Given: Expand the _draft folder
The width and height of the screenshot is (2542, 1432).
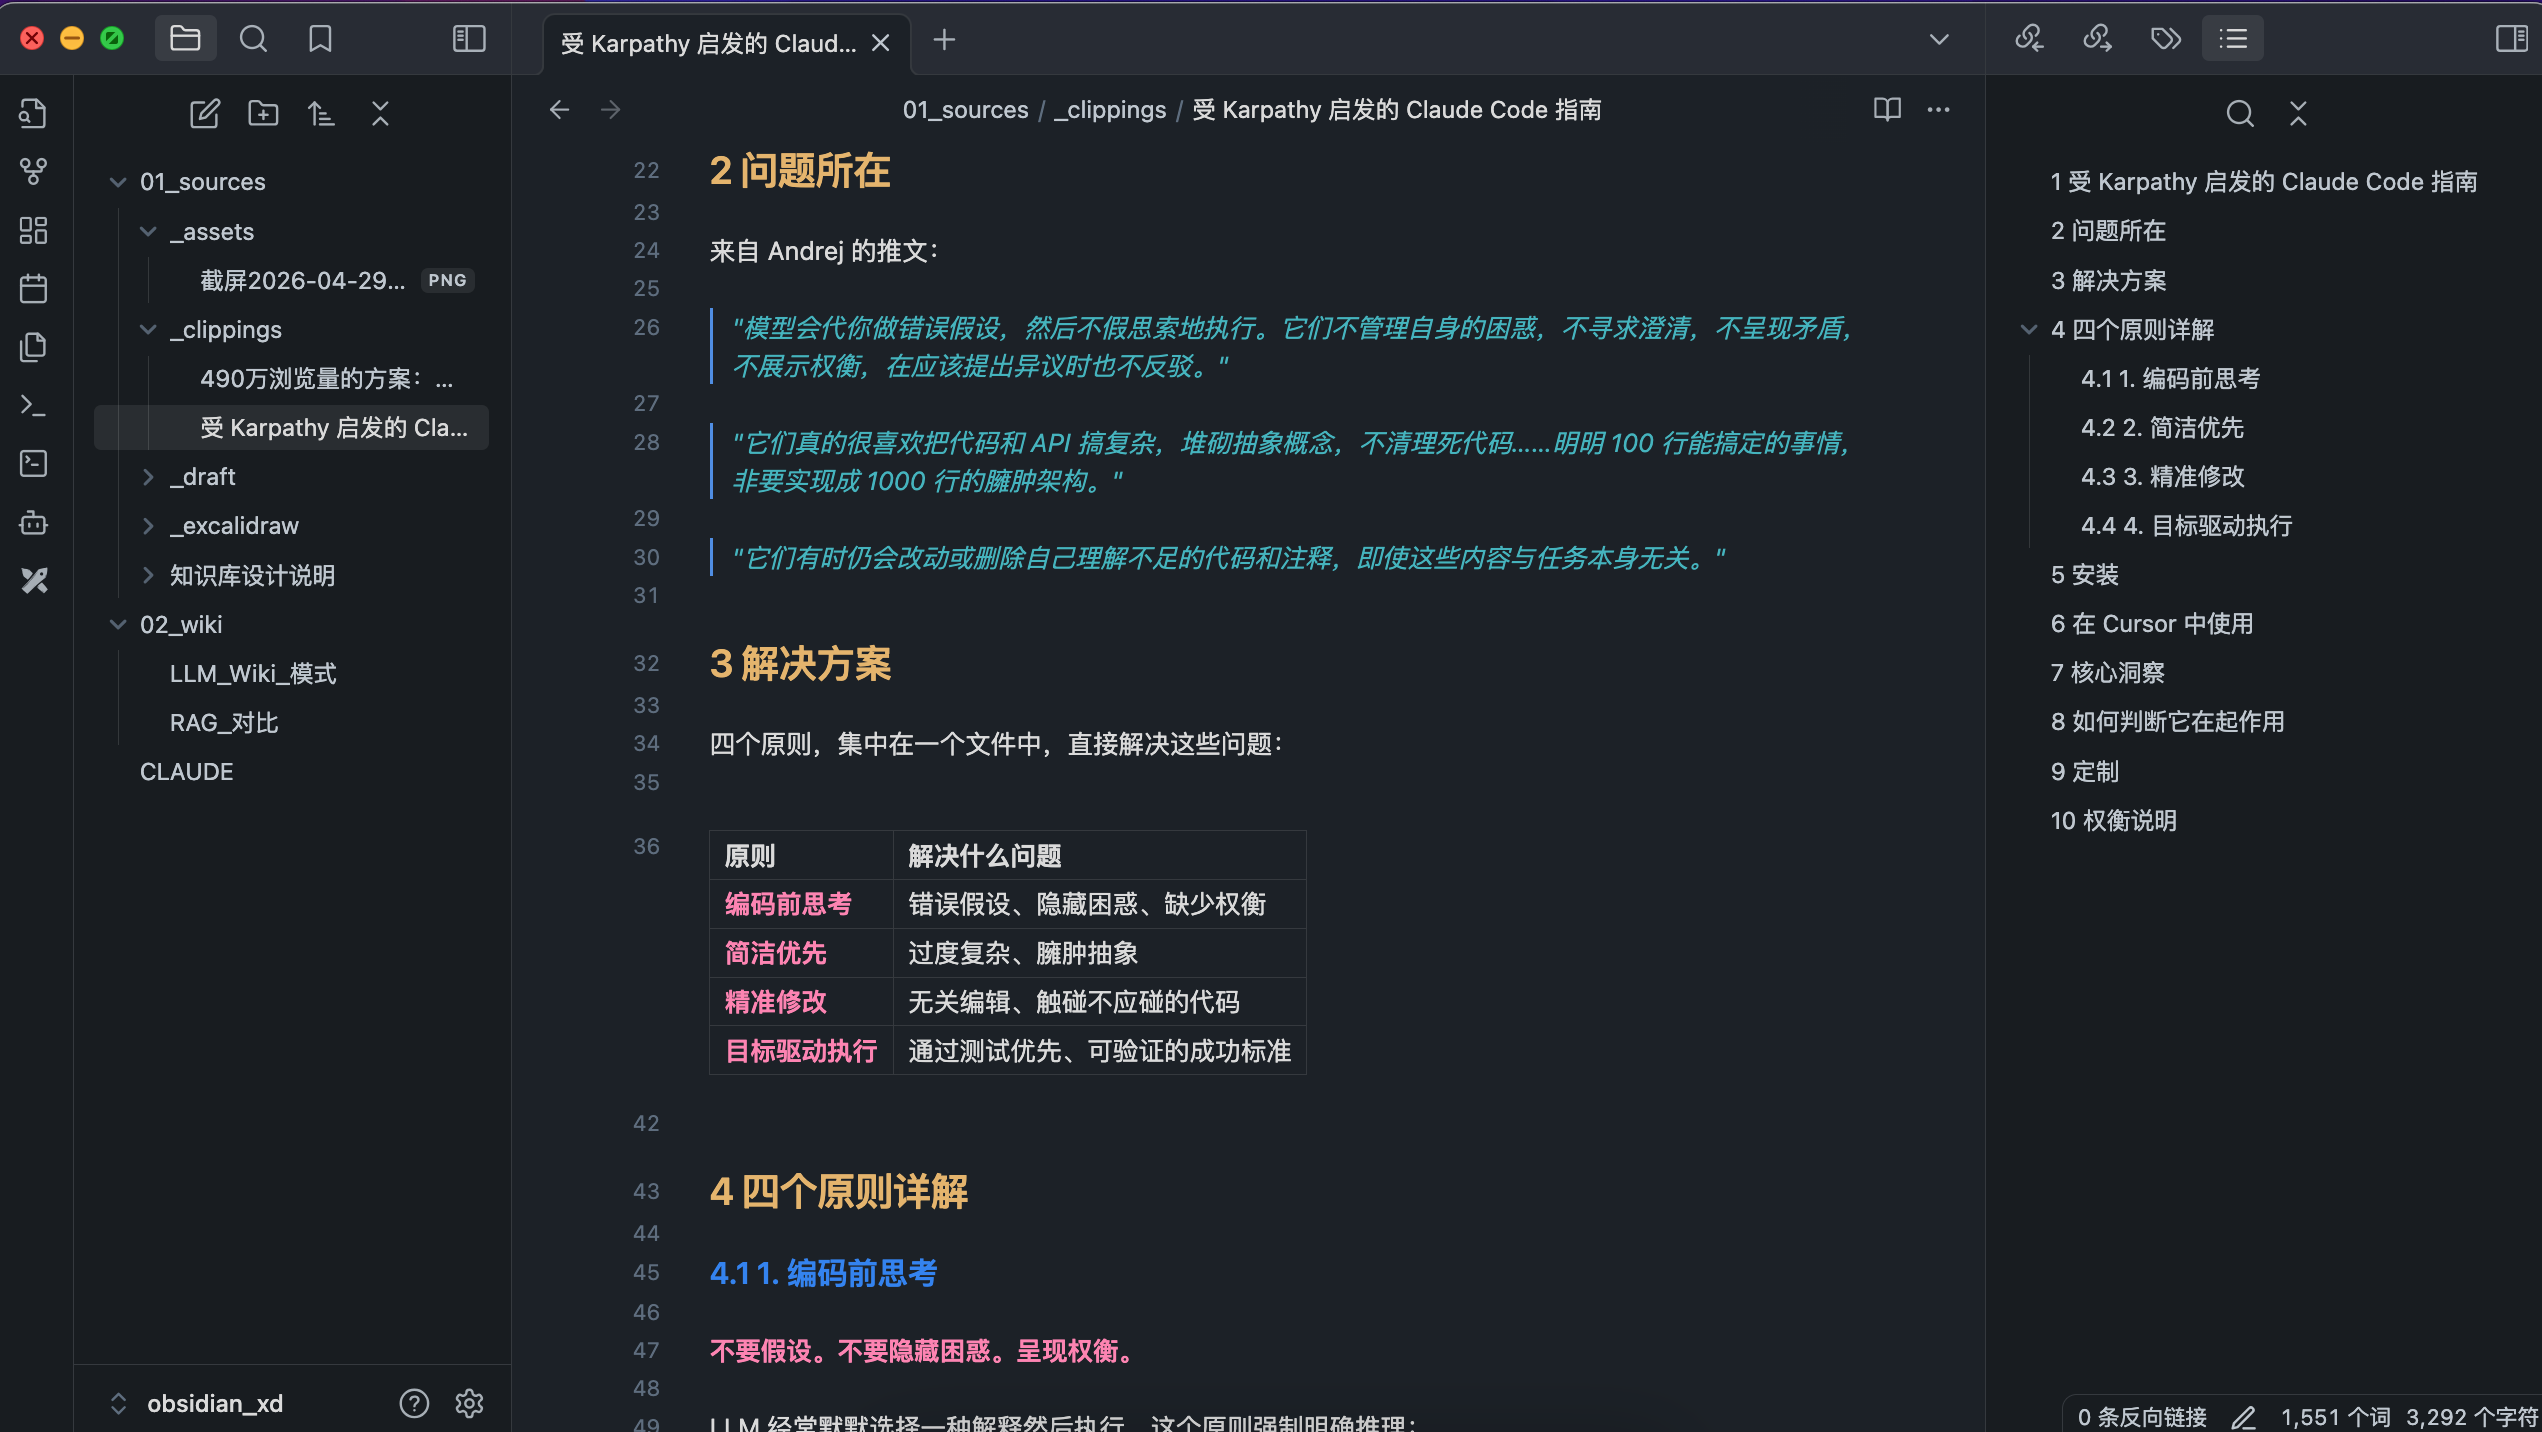Looking at the screenshot, I should (x=148, y=477).
